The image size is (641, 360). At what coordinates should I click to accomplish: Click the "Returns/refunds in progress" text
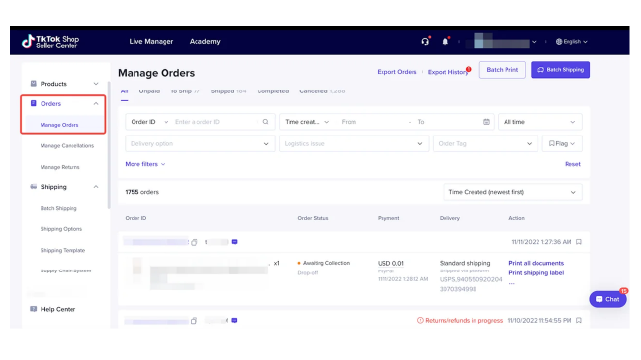coord(464,320)
